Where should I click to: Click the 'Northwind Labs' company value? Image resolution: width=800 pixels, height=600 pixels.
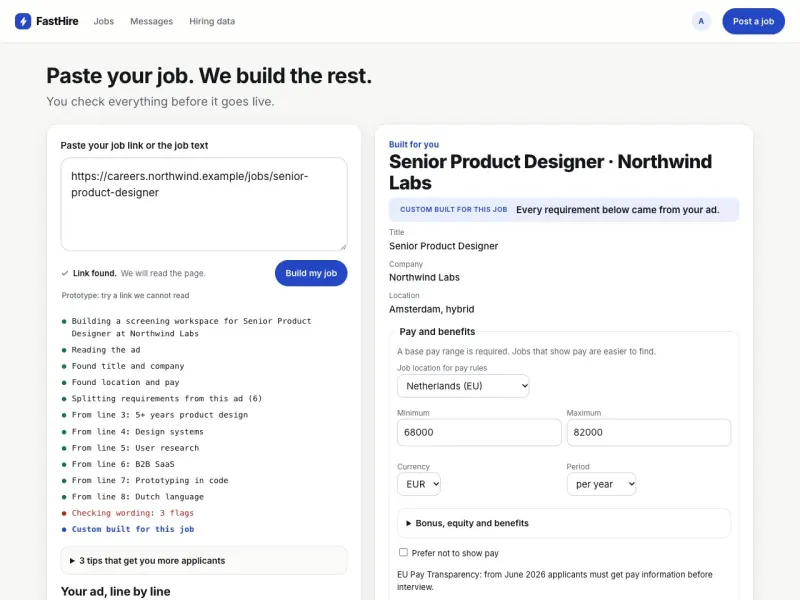point(424,278)
